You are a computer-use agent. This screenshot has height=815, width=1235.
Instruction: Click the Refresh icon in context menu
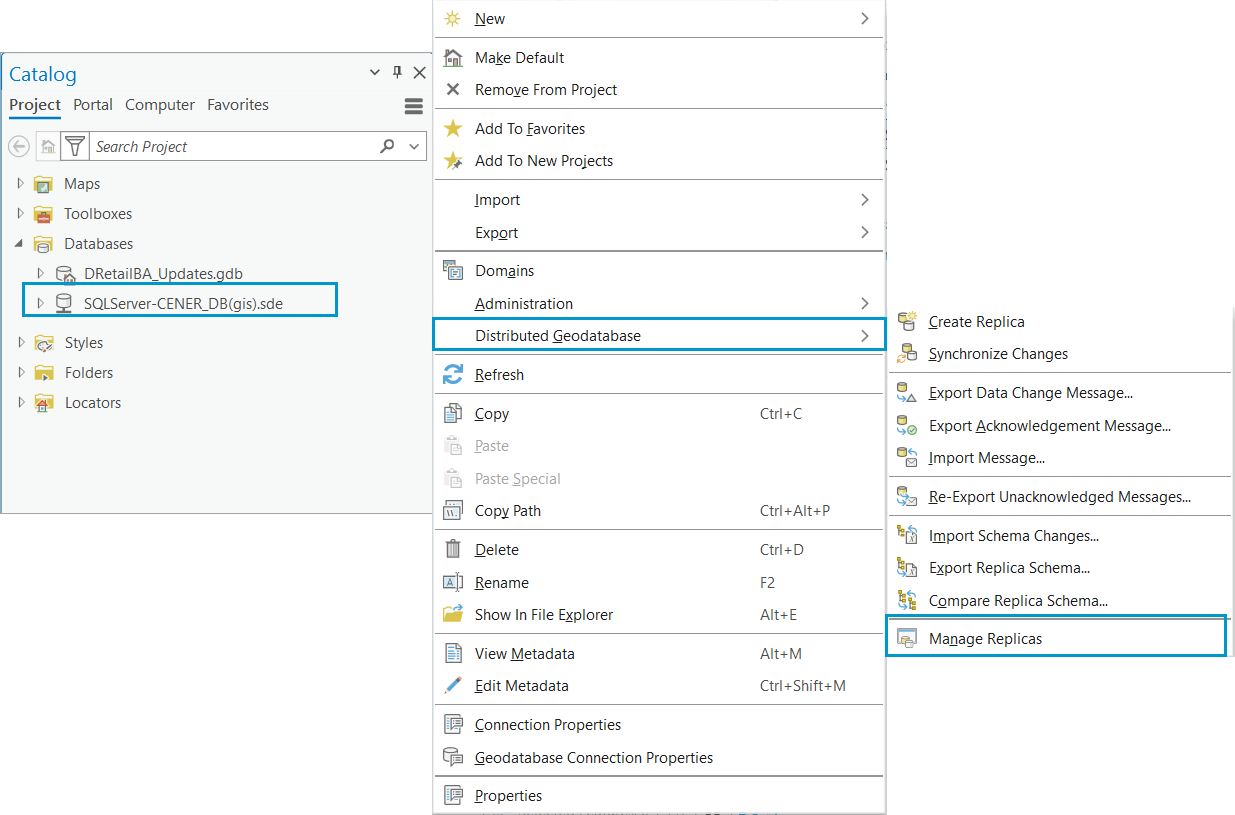(x=453, y=375)
